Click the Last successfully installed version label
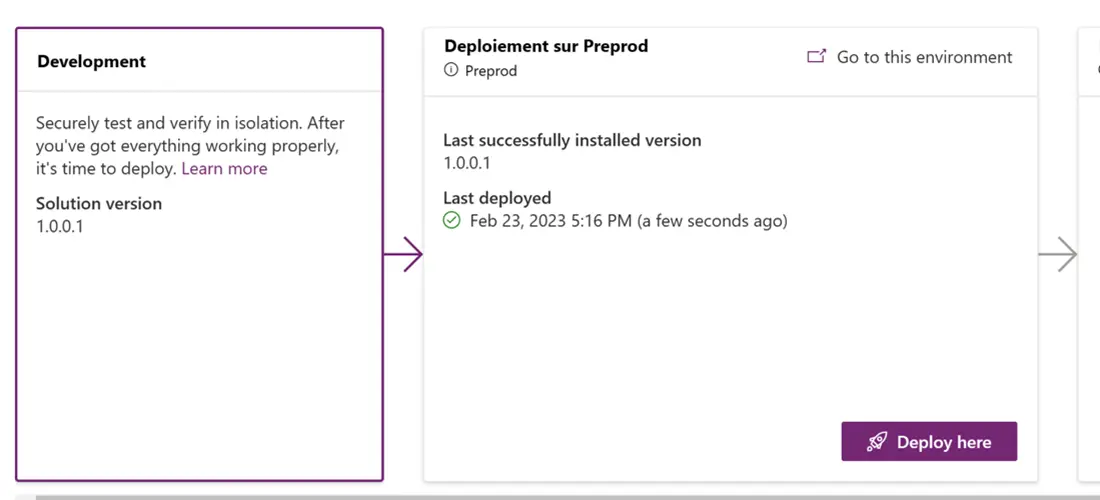Screen dimensions: 1100x500 point(572,140)
